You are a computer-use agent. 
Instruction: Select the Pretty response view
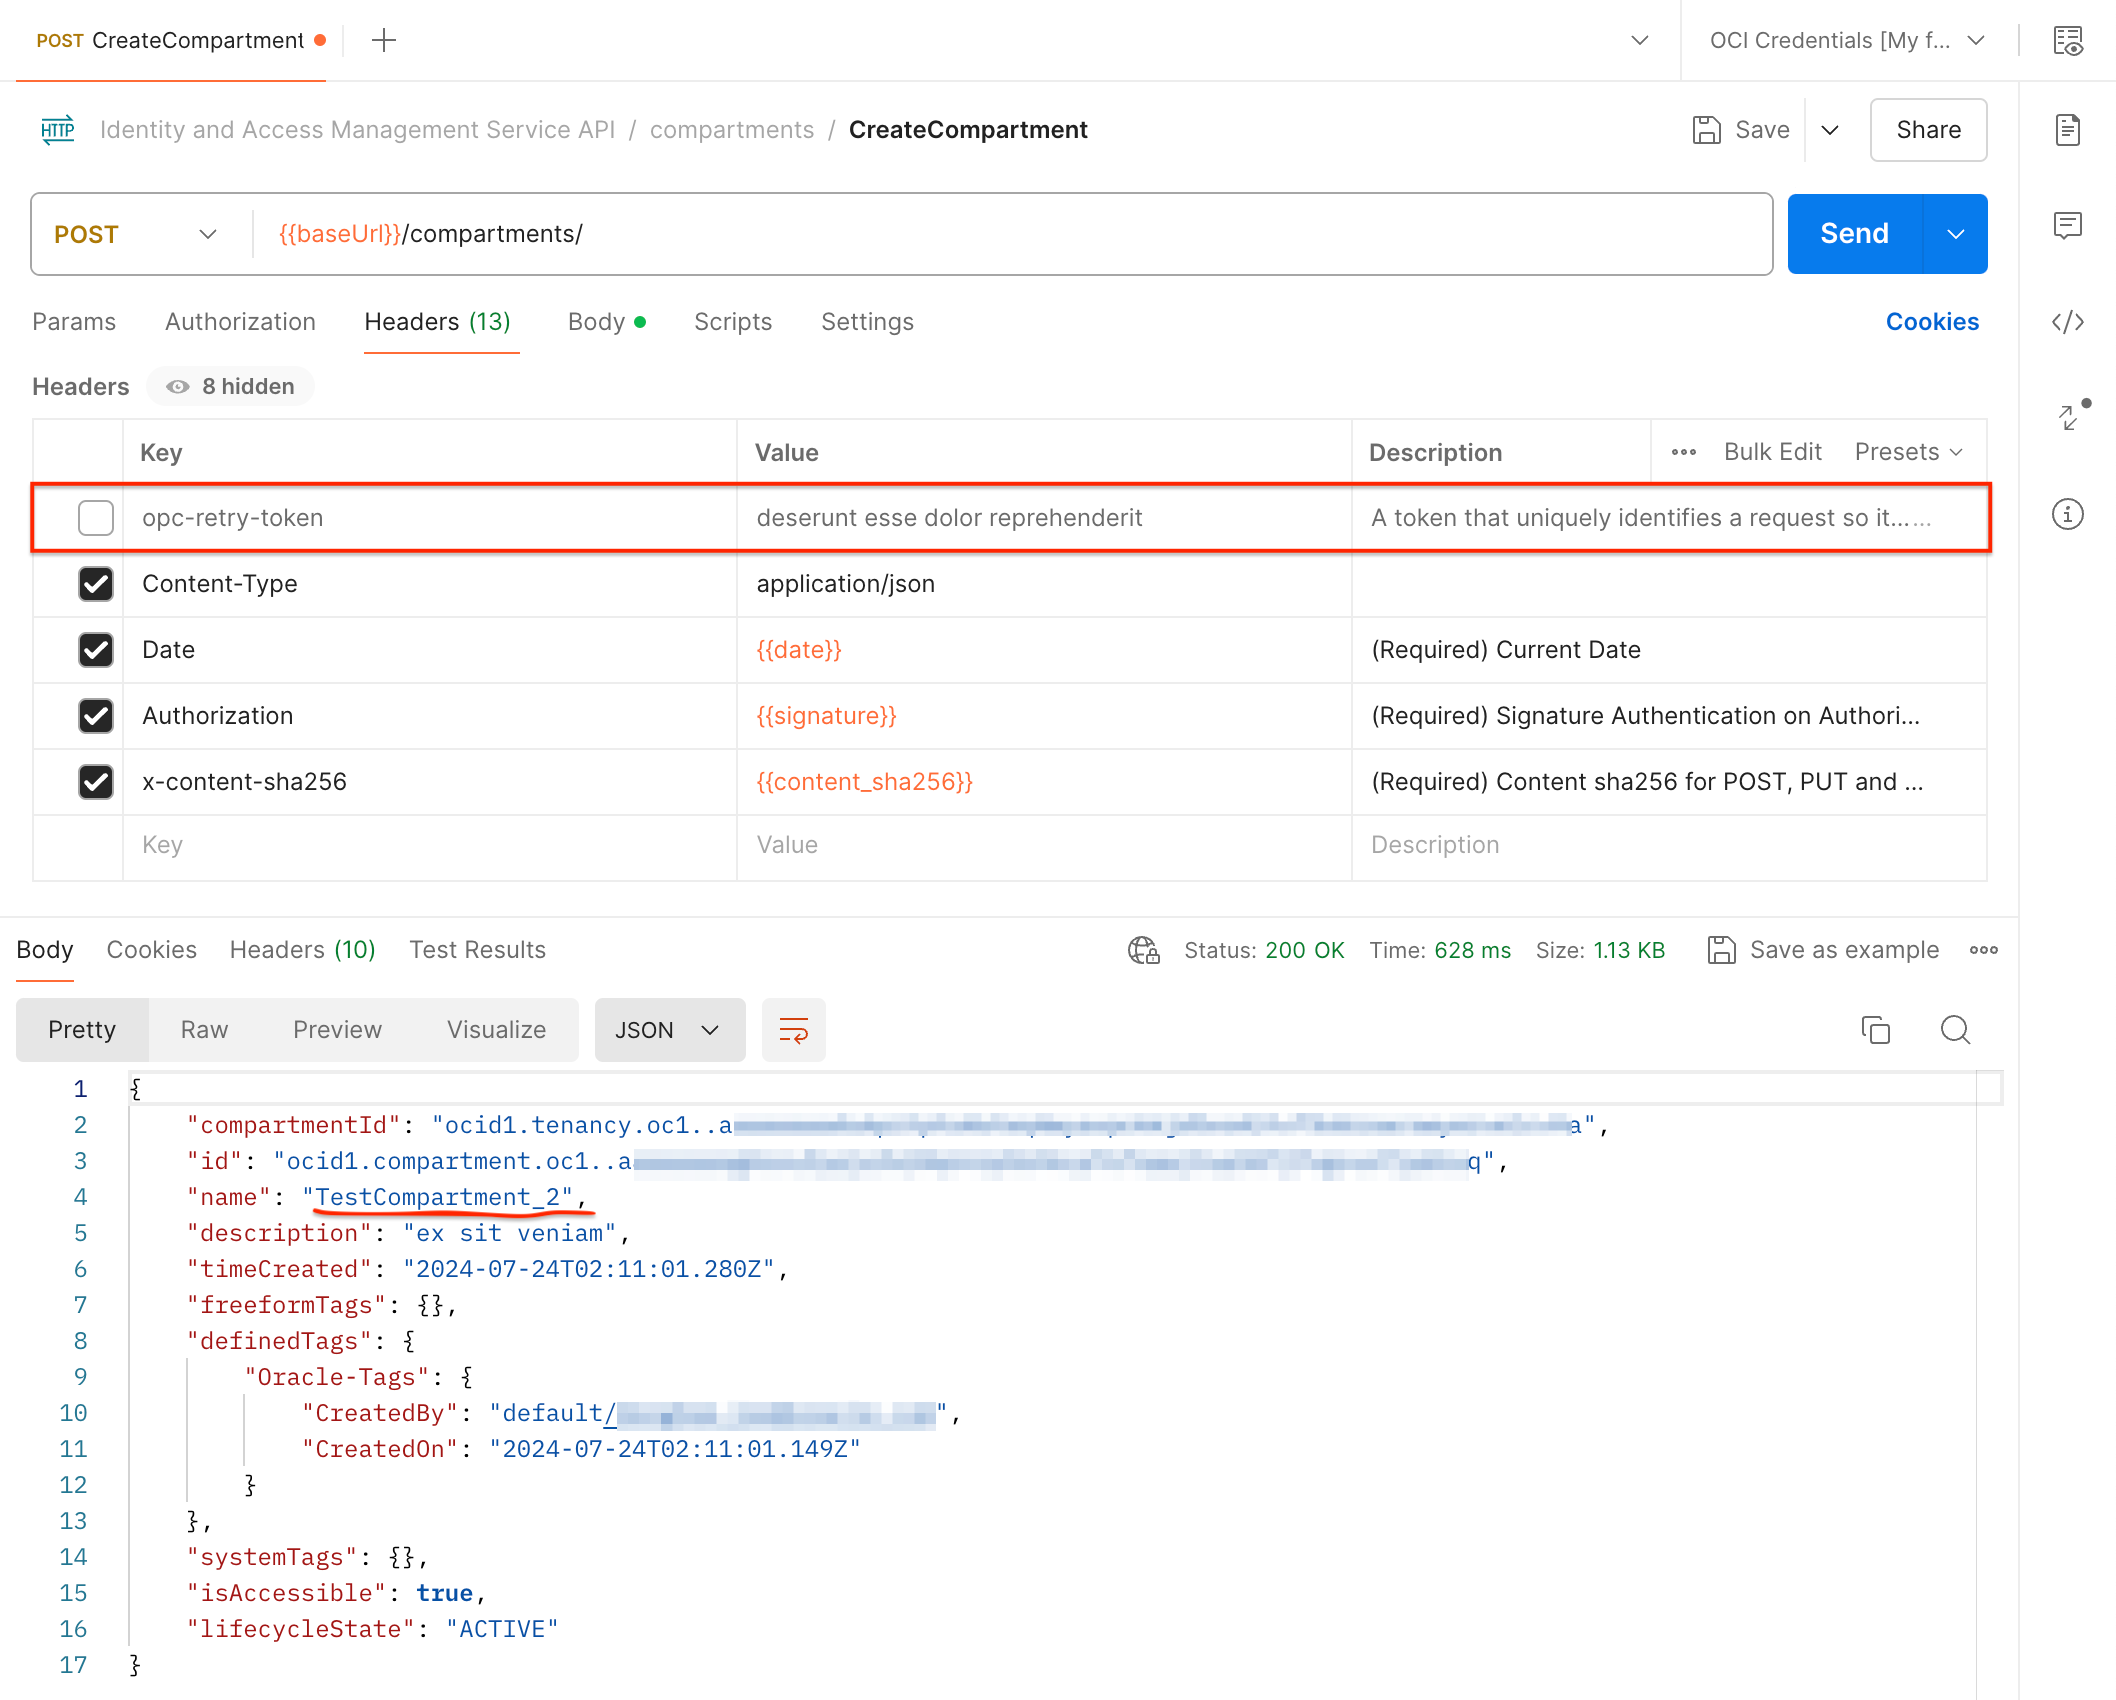click(82, 1030)
